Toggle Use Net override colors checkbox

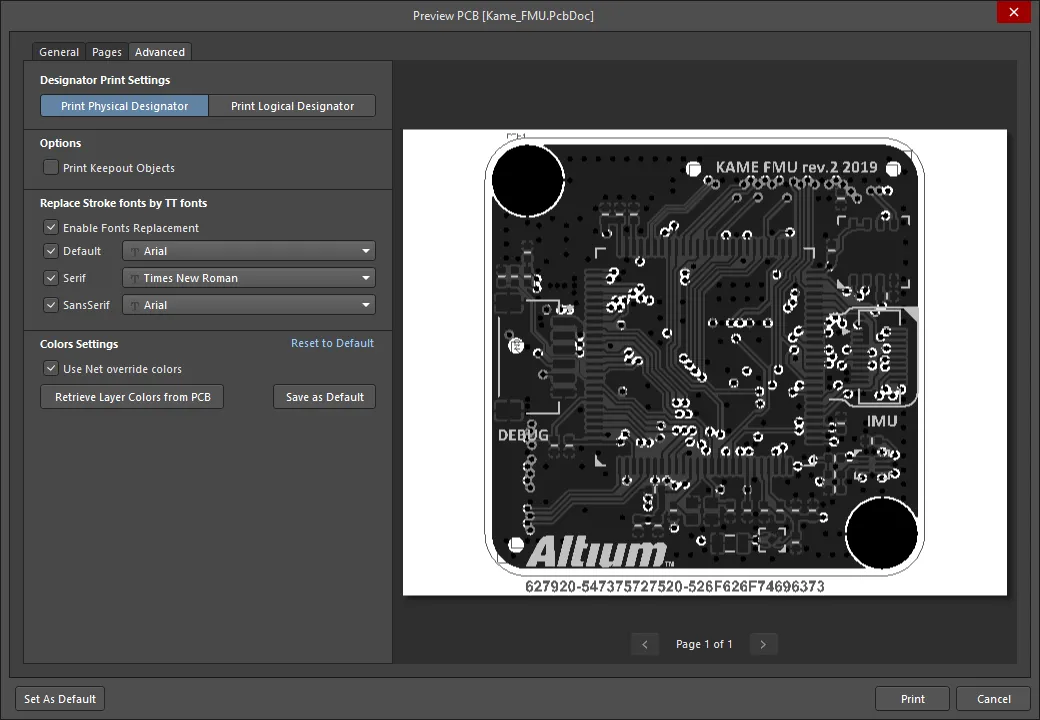click(50, 369)
